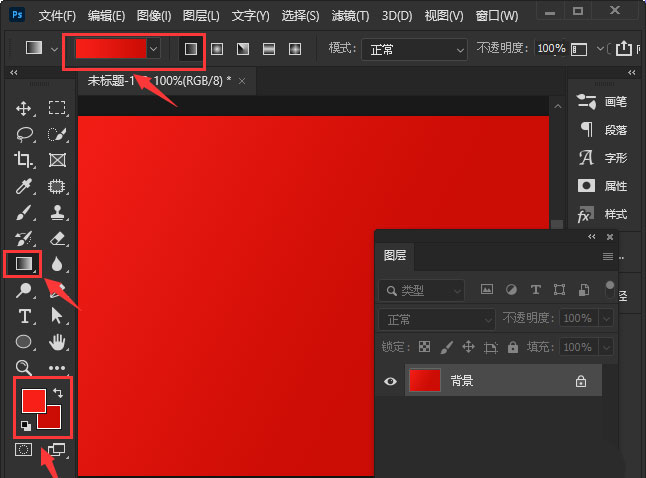Swap foreground and background colors

click(x=58, y=393)
